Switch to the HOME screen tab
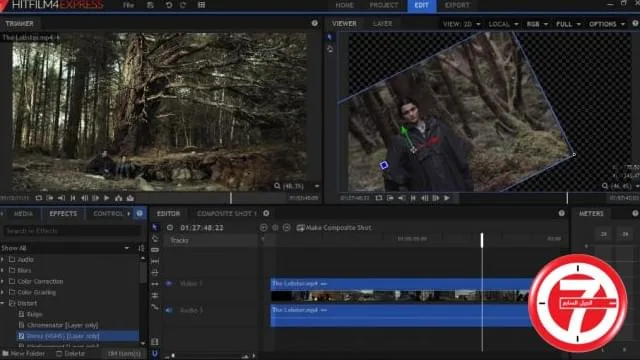 tap(344, 5)
